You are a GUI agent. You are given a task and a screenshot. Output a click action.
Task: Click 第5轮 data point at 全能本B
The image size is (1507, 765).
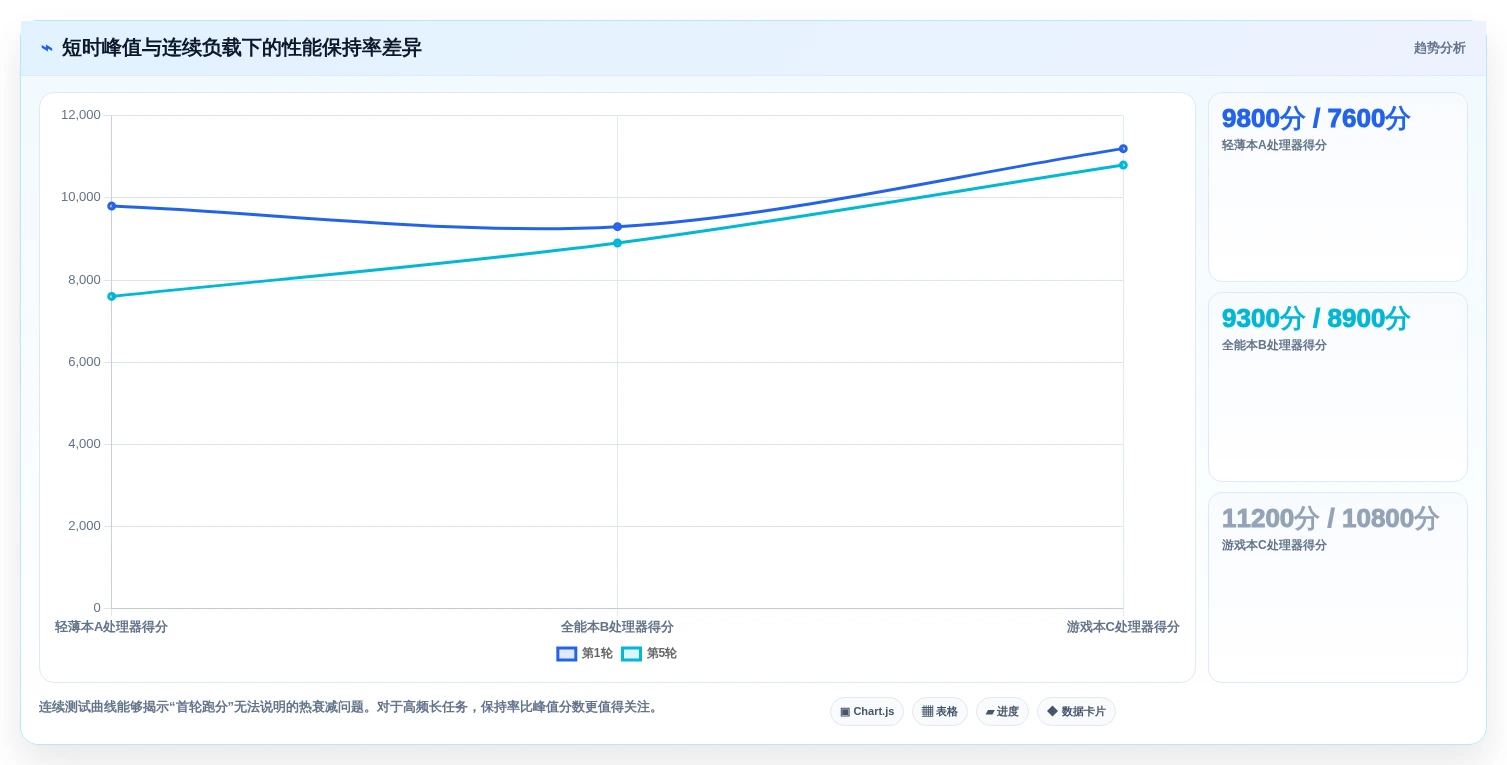(x=617, y=243)
